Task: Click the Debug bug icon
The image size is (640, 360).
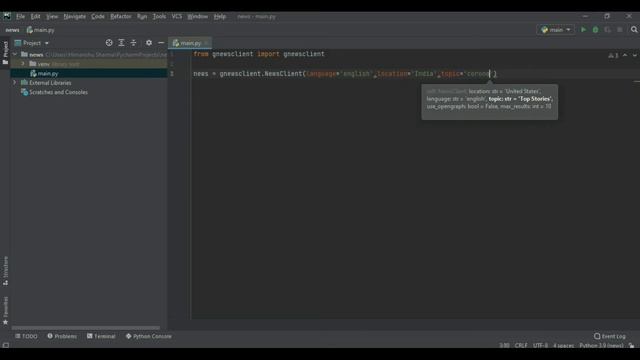Action: 596,29
